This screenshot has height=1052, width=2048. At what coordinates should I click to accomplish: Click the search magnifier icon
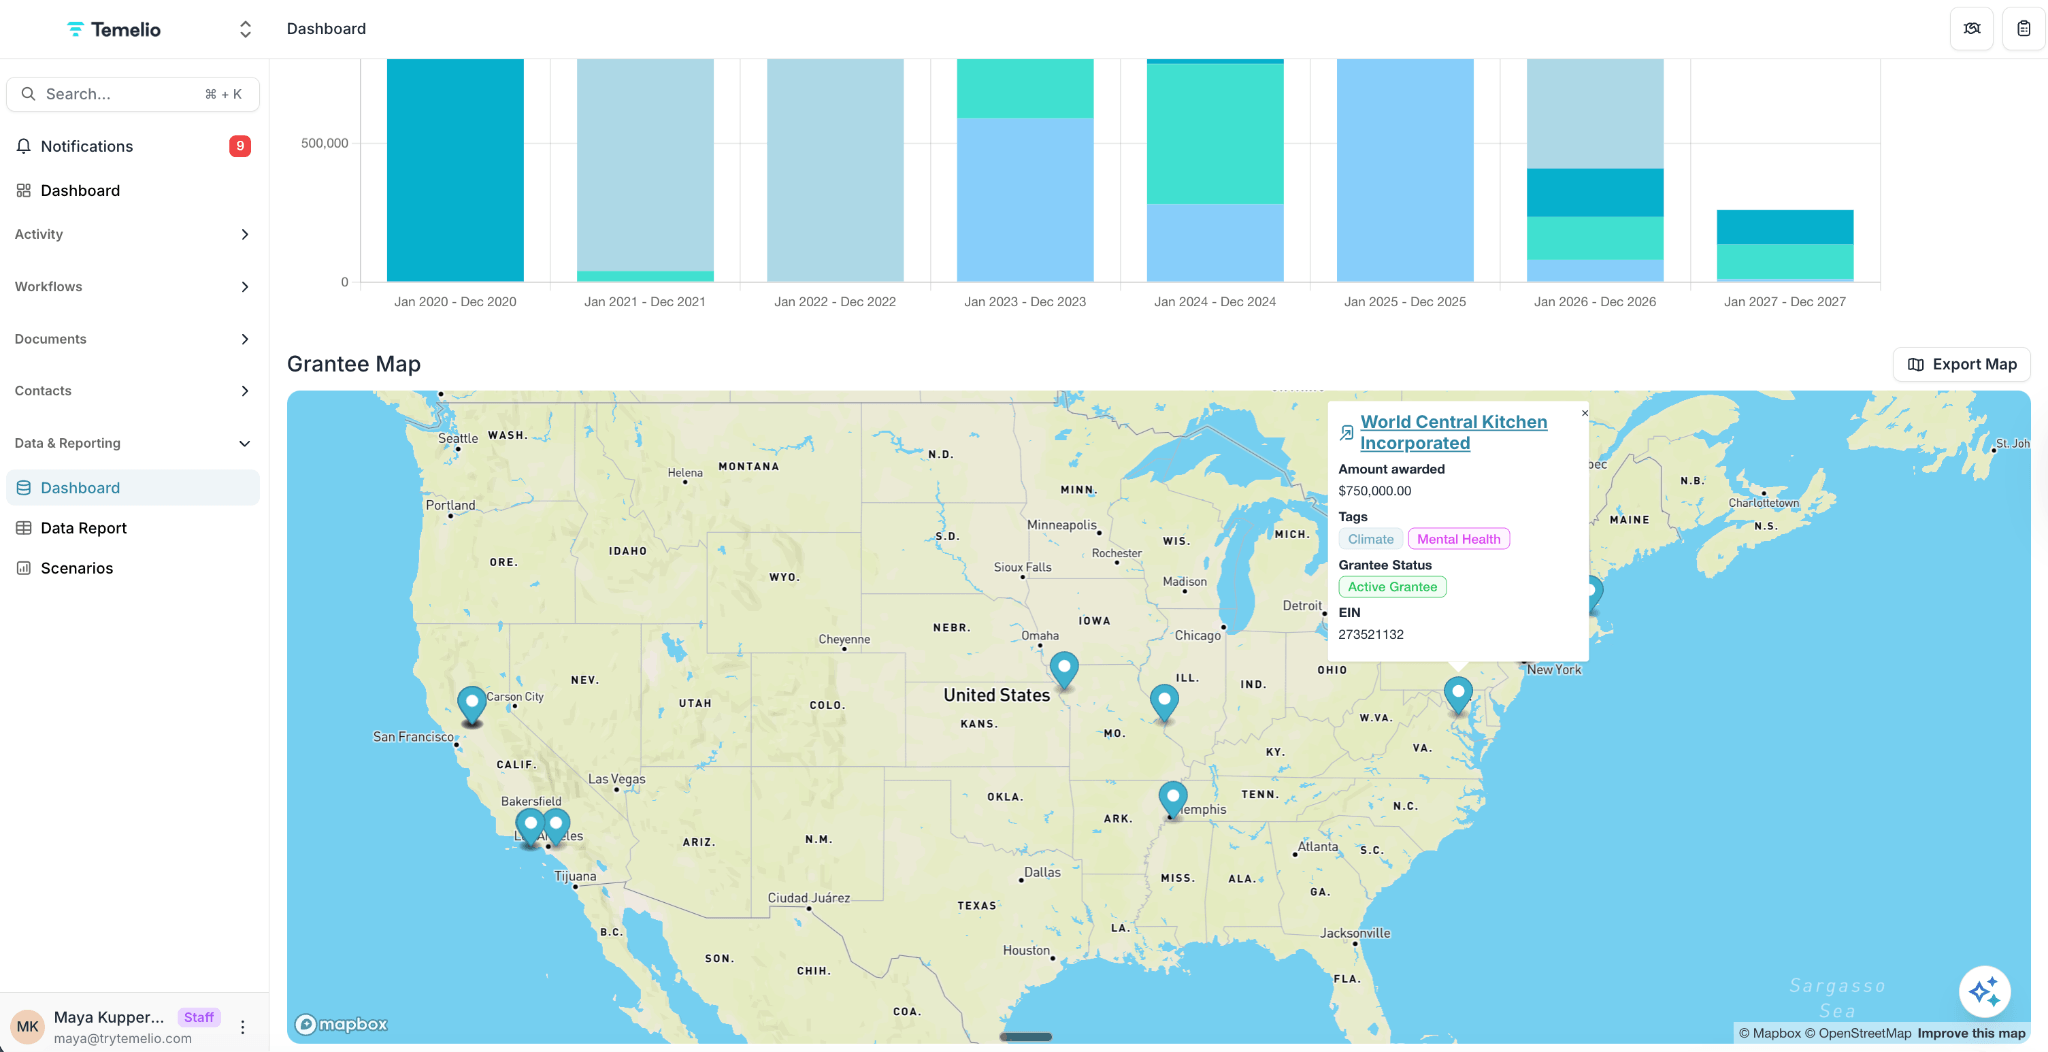[28, 94]
